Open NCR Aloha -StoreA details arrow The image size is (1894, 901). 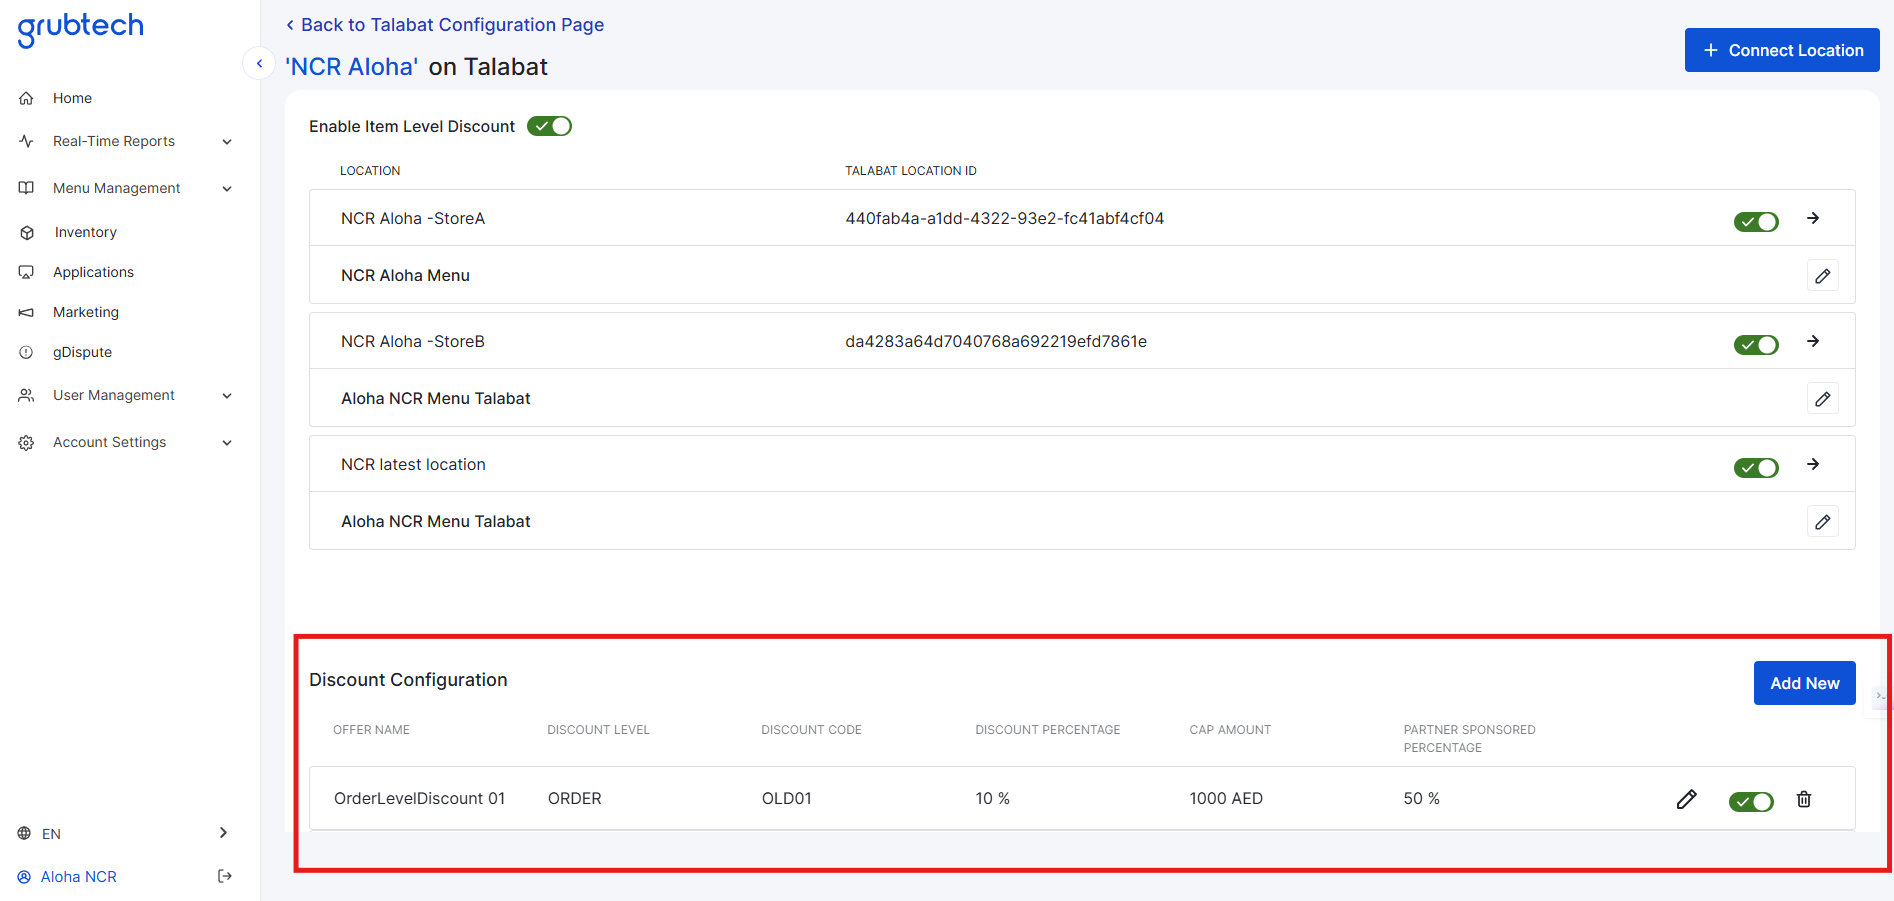point(1813,218)
